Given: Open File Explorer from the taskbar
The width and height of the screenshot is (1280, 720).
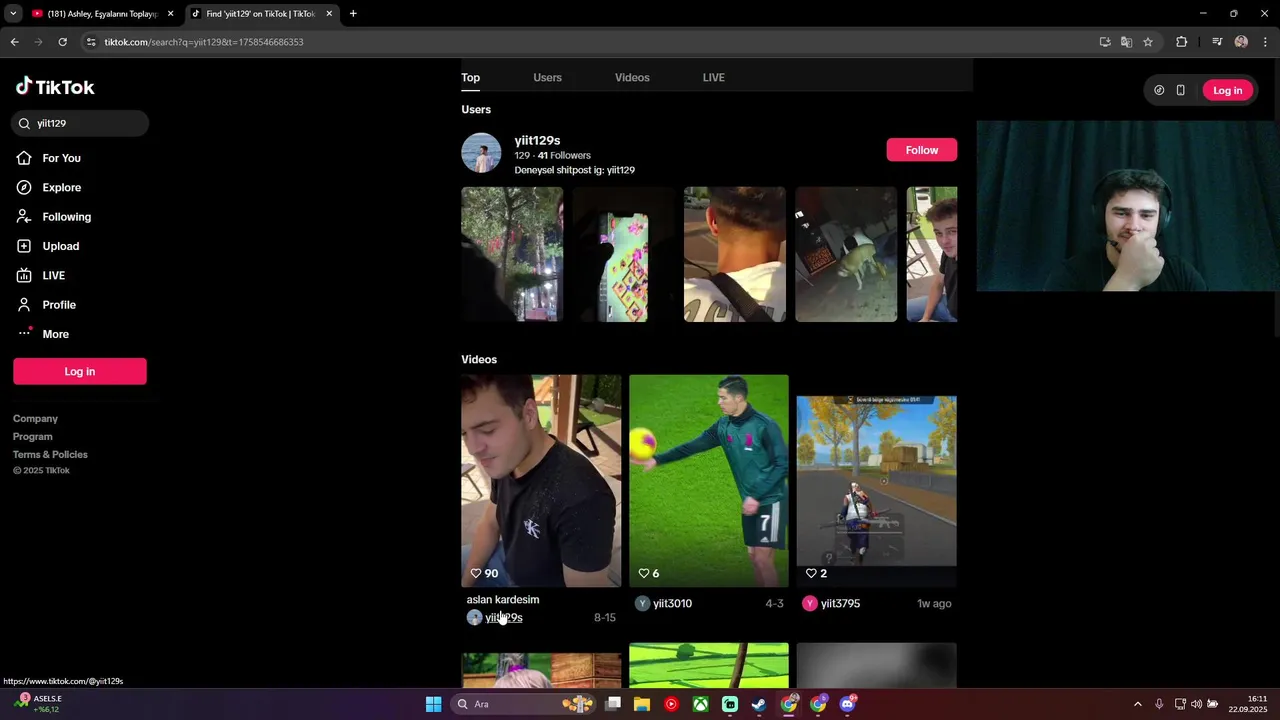Looking at the screenshot, I should tap(642, 704).
